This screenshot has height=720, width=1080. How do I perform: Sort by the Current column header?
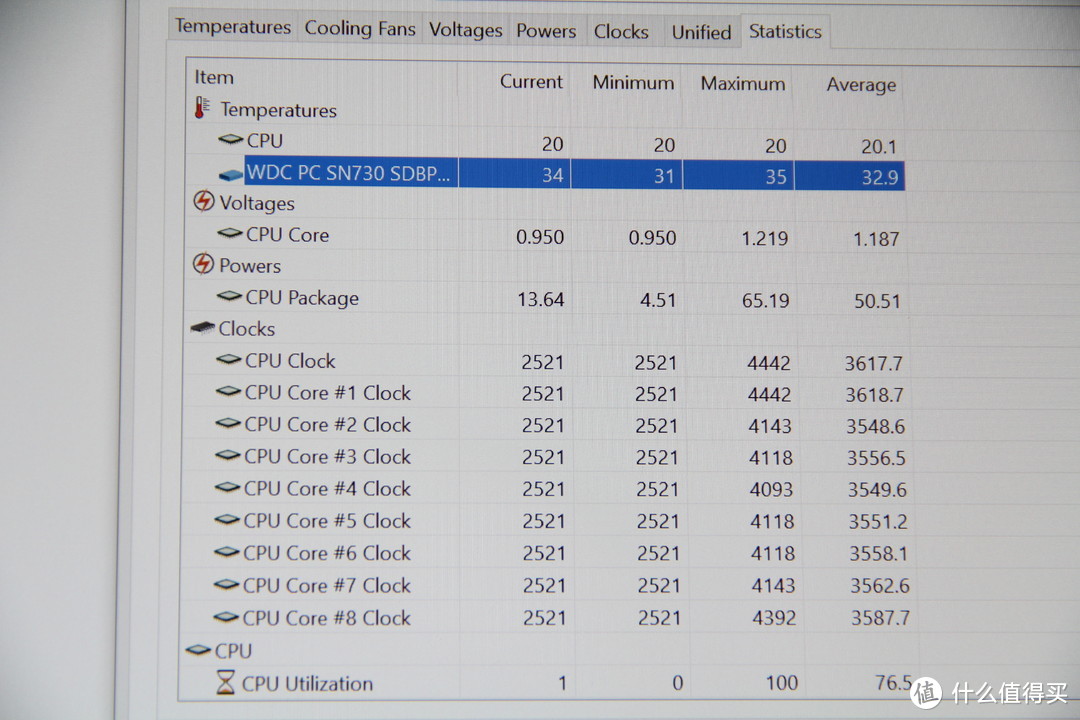pos(531,81)
